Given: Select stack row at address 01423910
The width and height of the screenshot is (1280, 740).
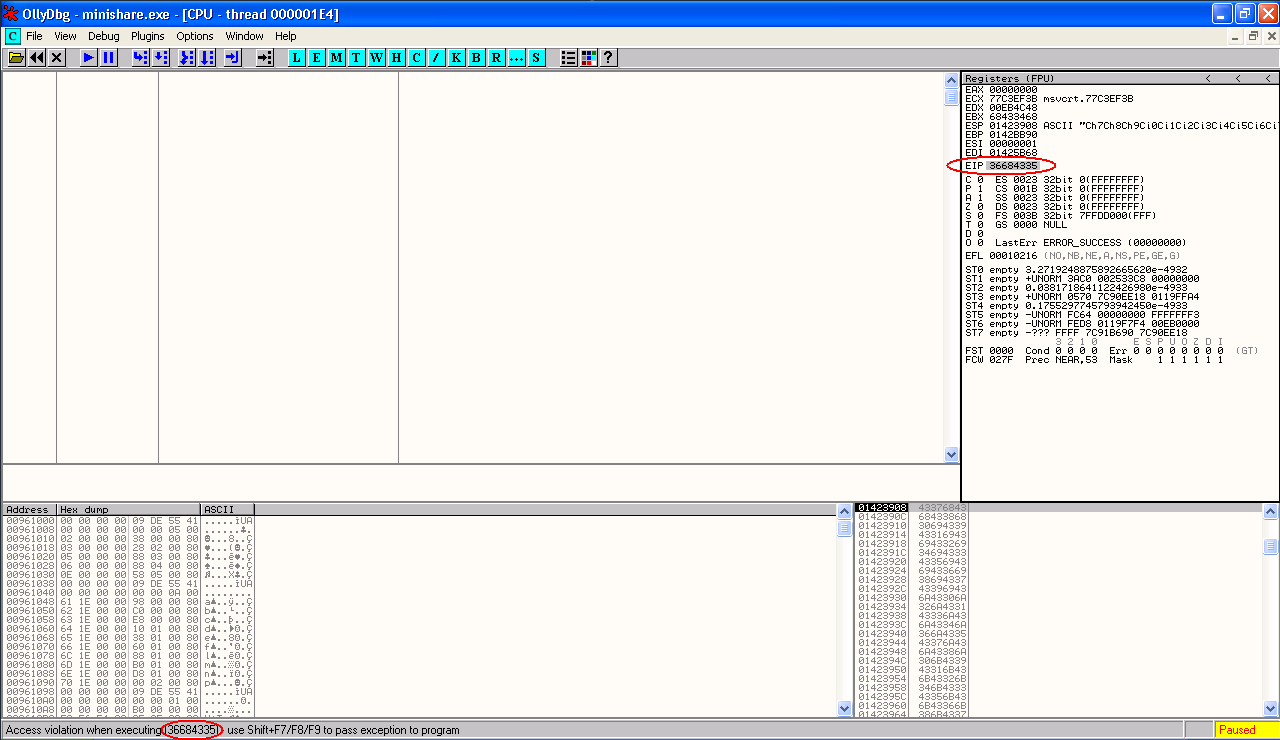Looking at the screenshot, I should click(1058, 525).
